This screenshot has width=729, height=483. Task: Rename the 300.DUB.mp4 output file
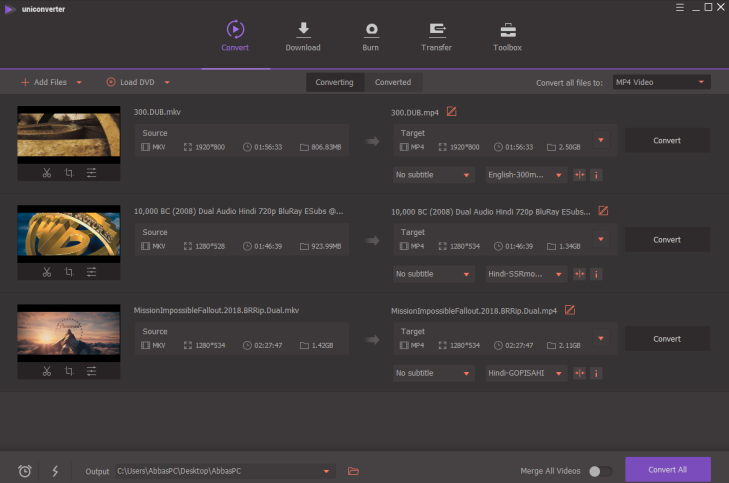coord(451,112)
